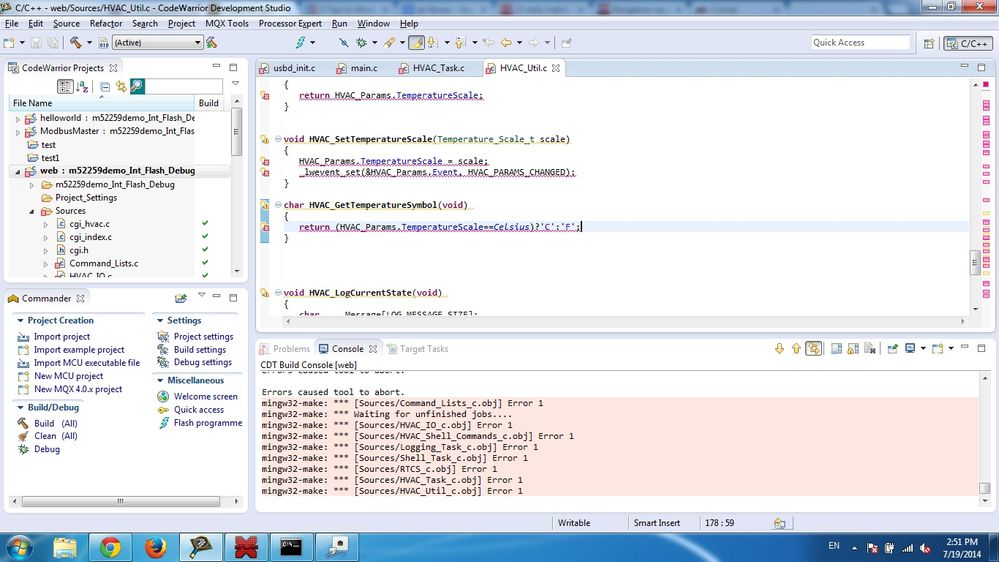999x562 pixels.
Task: Click the Open Perspective icon
Action: pyautogui.click(x=929, y=43)
